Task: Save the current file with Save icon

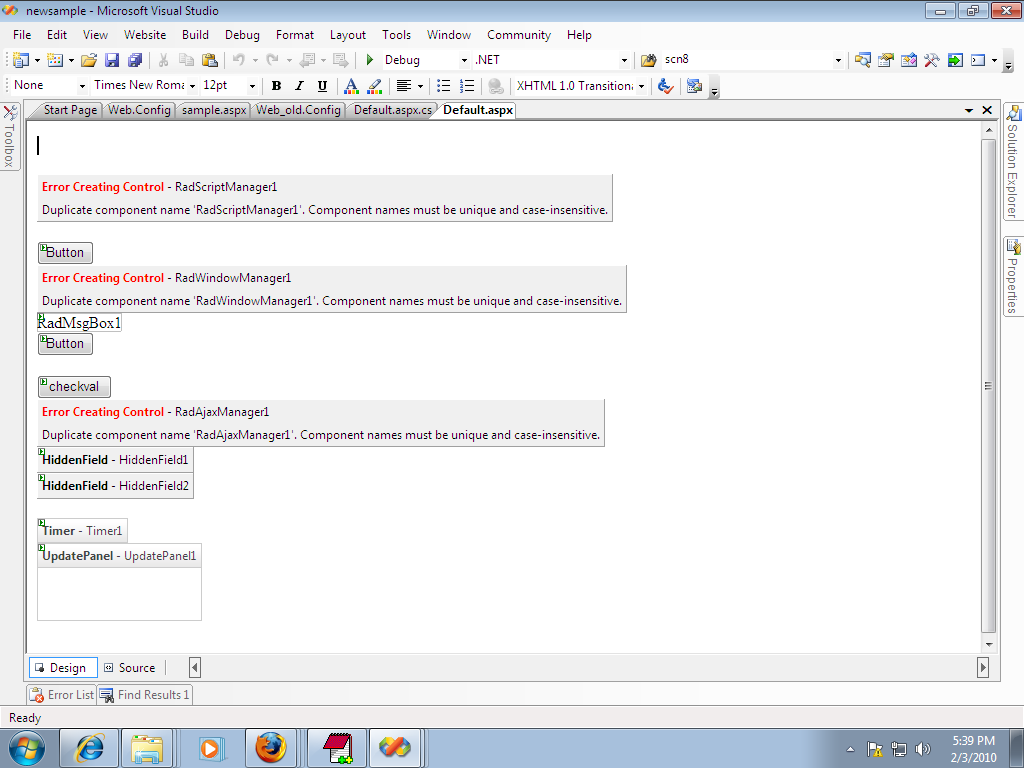Action: (112, 60)
